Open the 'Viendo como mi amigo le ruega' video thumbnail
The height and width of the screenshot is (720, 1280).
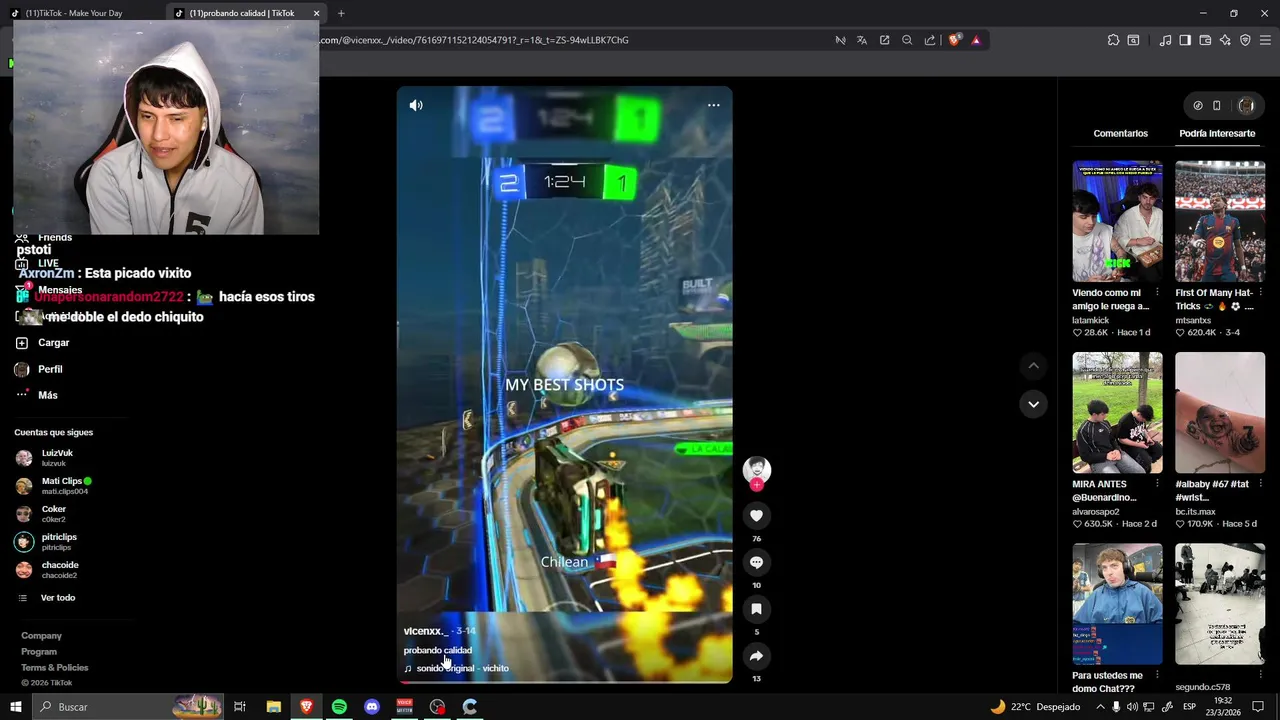click(1117, 221)
